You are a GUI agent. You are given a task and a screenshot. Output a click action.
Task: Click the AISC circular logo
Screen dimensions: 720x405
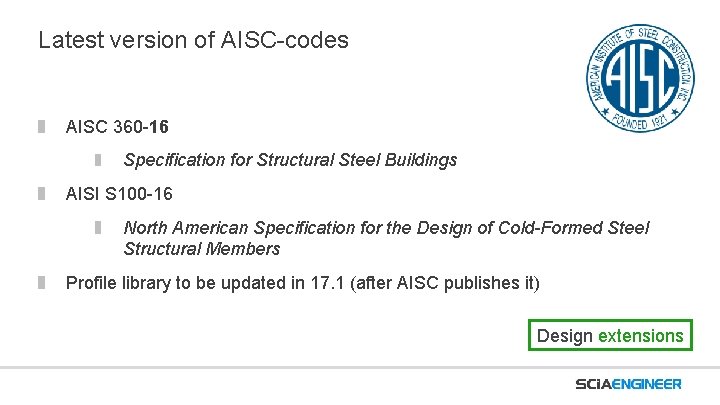[x=640, y=78]
